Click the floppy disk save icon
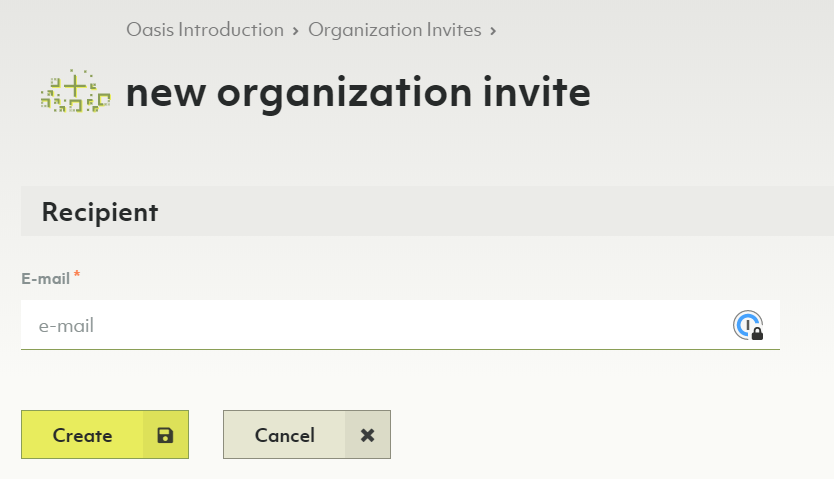This screenshot has width=834, height=479. click(165, 435)
